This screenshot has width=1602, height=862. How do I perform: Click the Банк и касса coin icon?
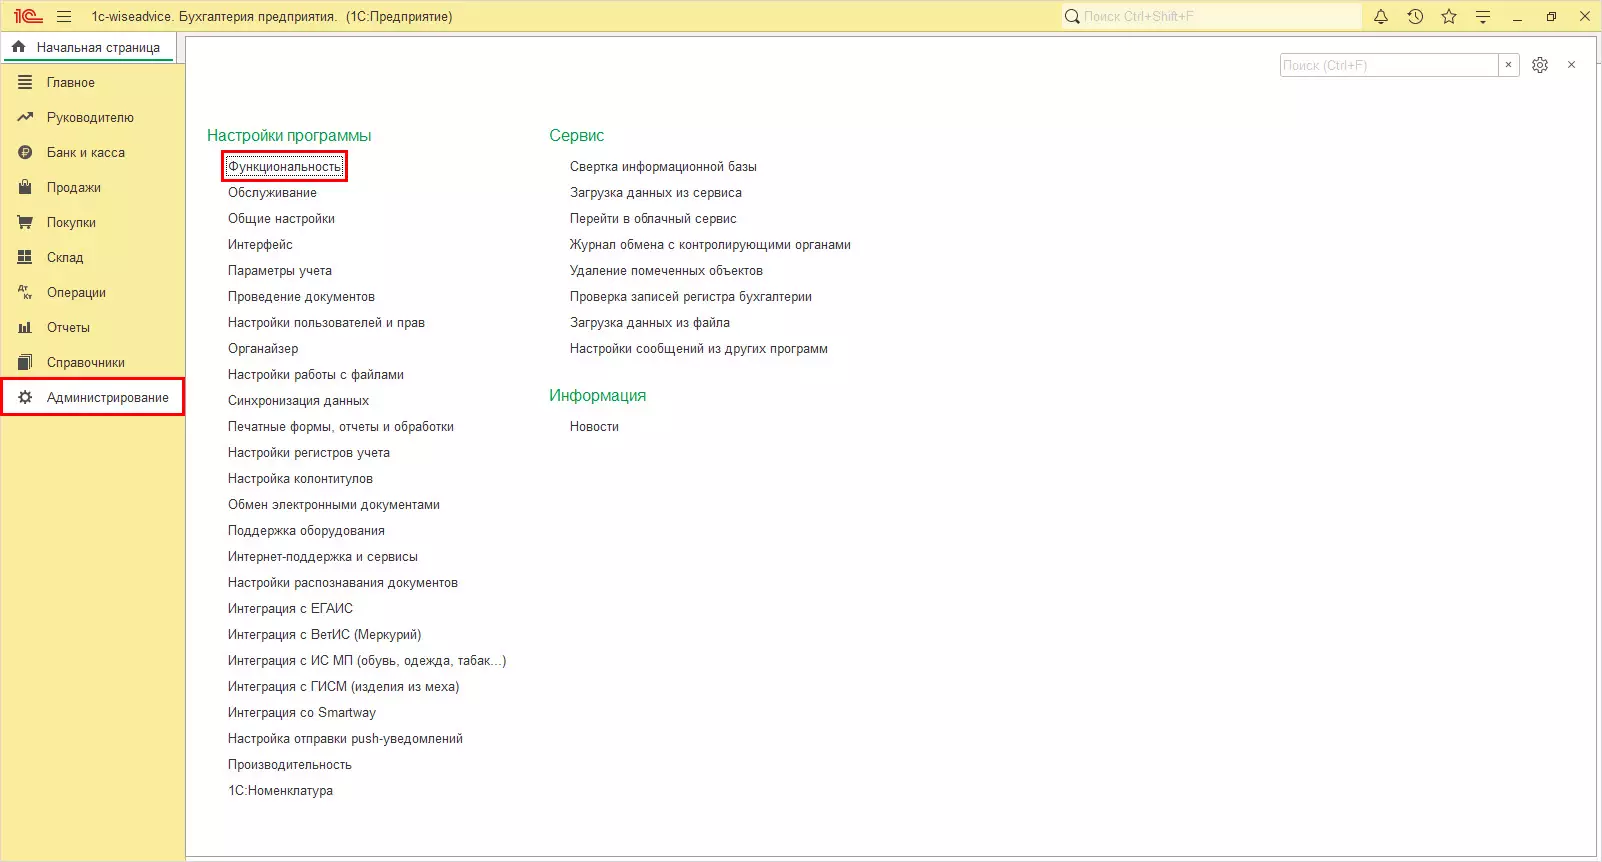(25, 152)
